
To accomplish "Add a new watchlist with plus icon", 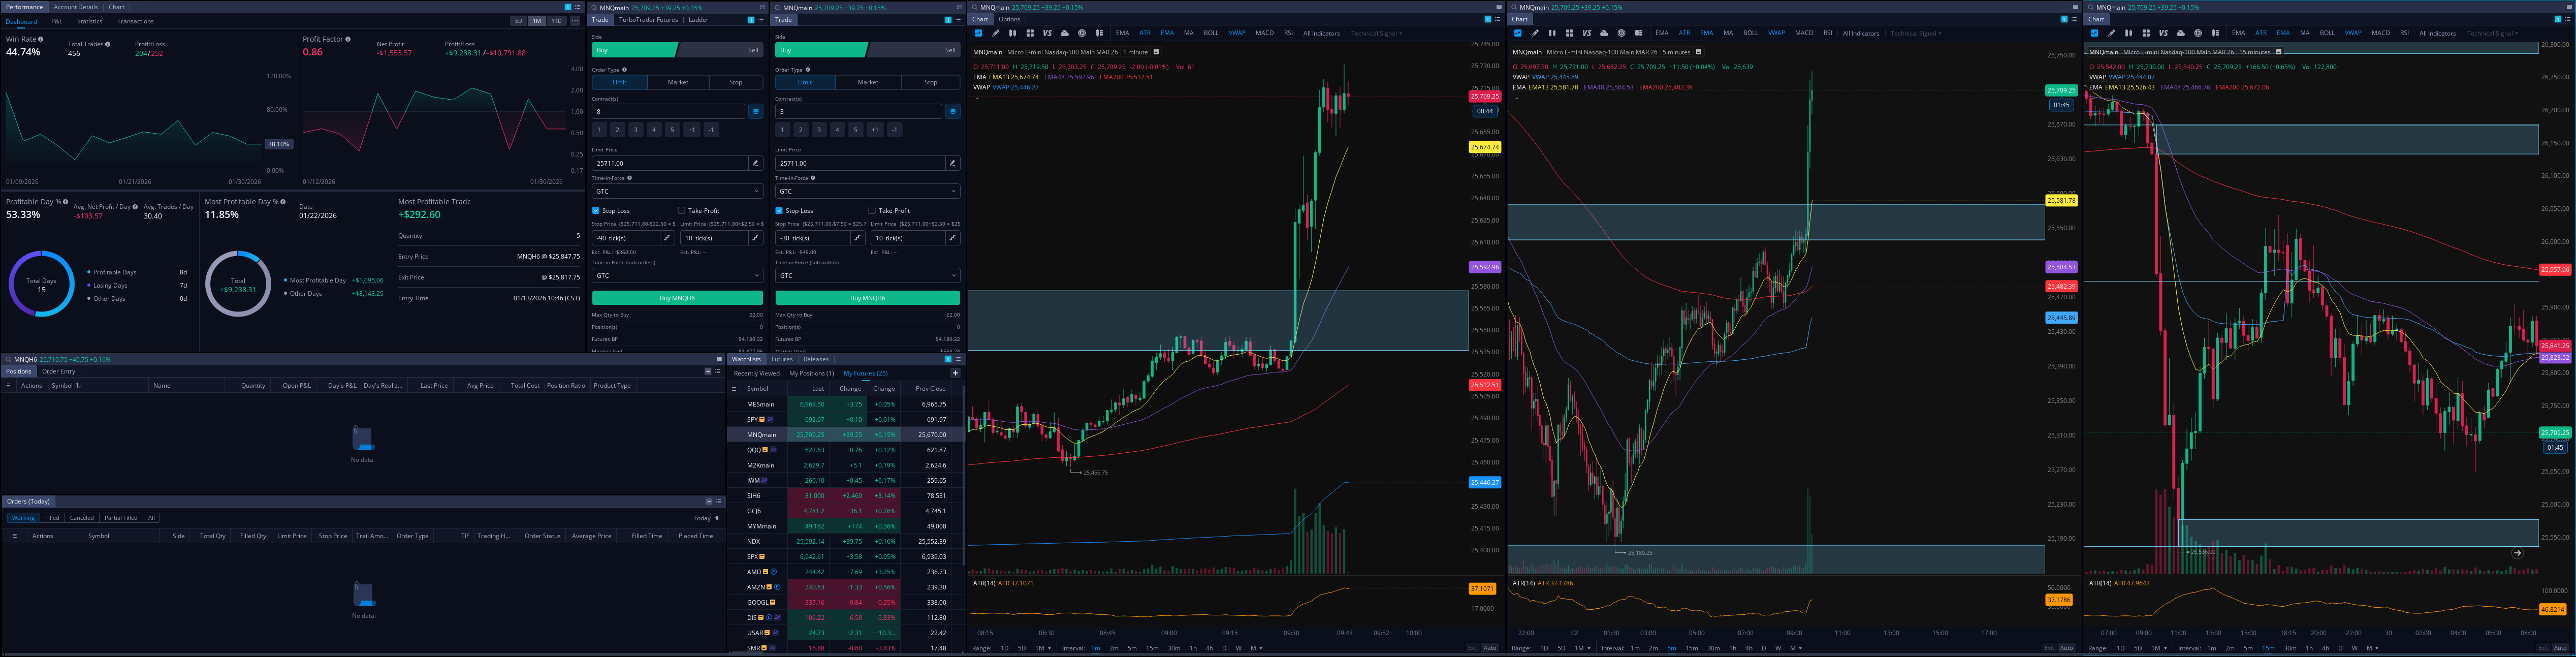I will pos(955,373).
